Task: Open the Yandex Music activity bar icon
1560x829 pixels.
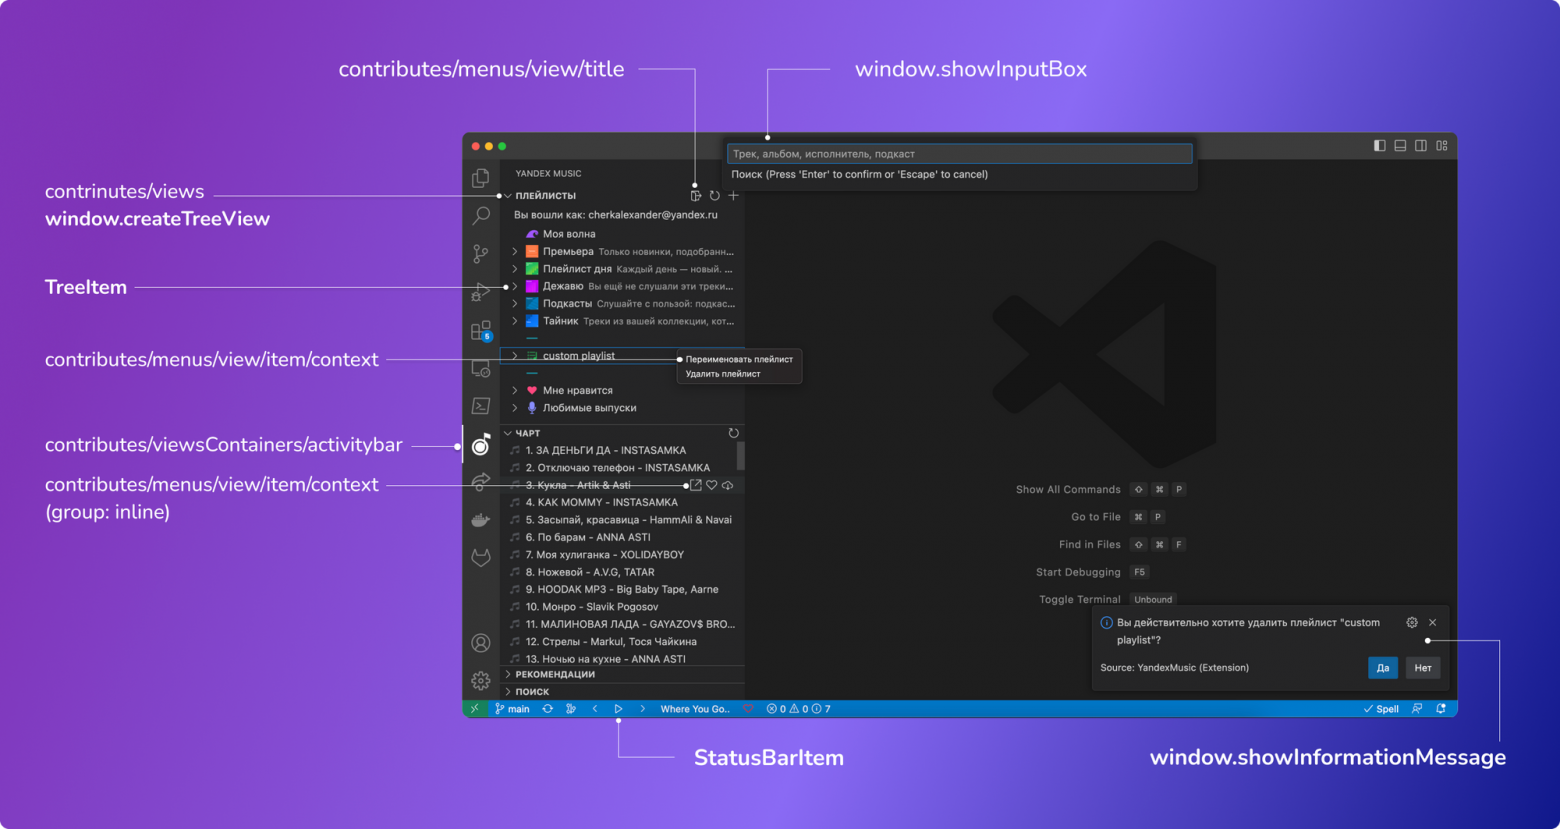Action: click(481, 444)
